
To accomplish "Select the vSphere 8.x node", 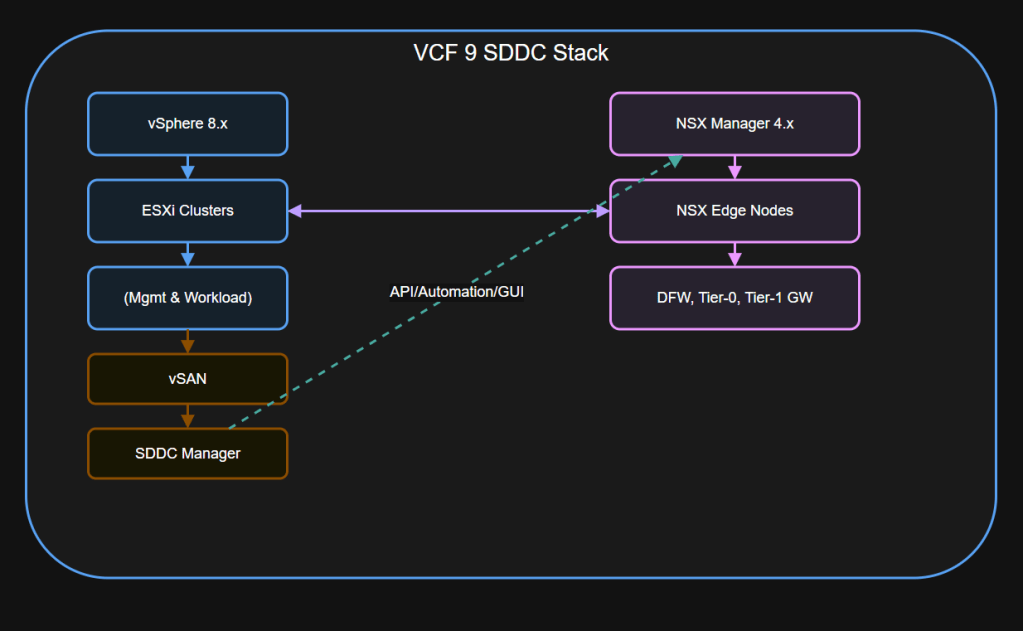I will pos(187,123).
